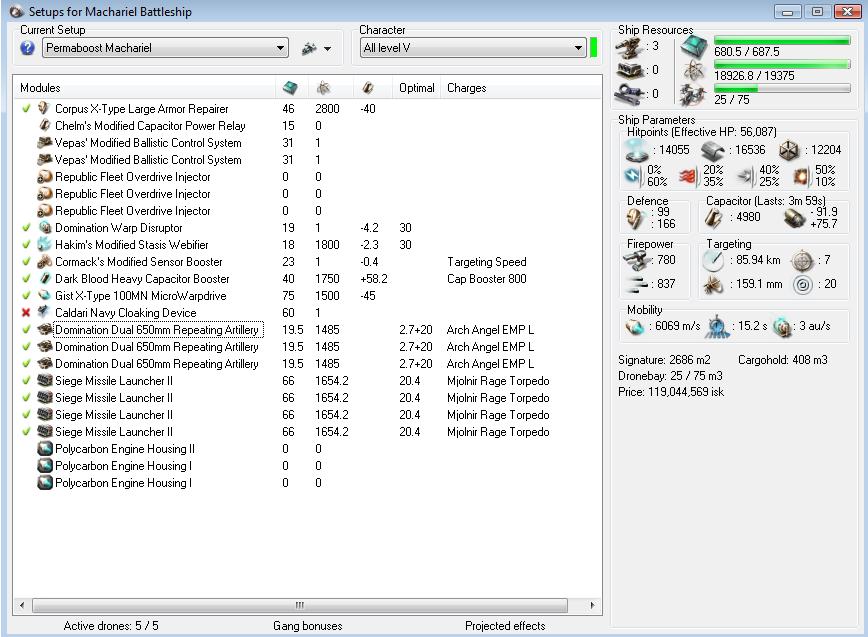Image resolution: width=868 pixels, height=637 pixels.
Task: Click armor hitpoints icon beside 16536
Action: [712, 150]
